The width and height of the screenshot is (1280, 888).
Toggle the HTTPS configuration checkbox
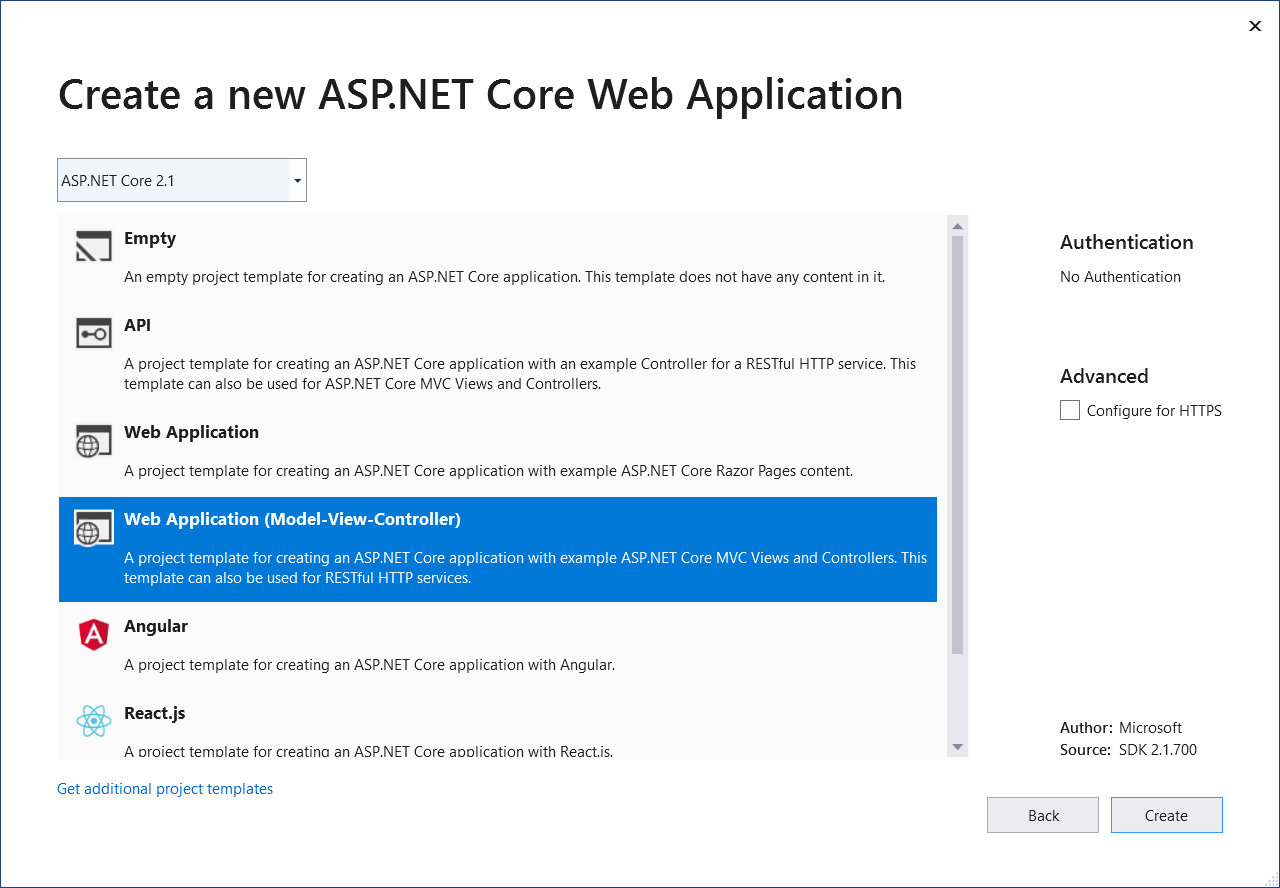pyautogui.click(x=1069, y=410)
